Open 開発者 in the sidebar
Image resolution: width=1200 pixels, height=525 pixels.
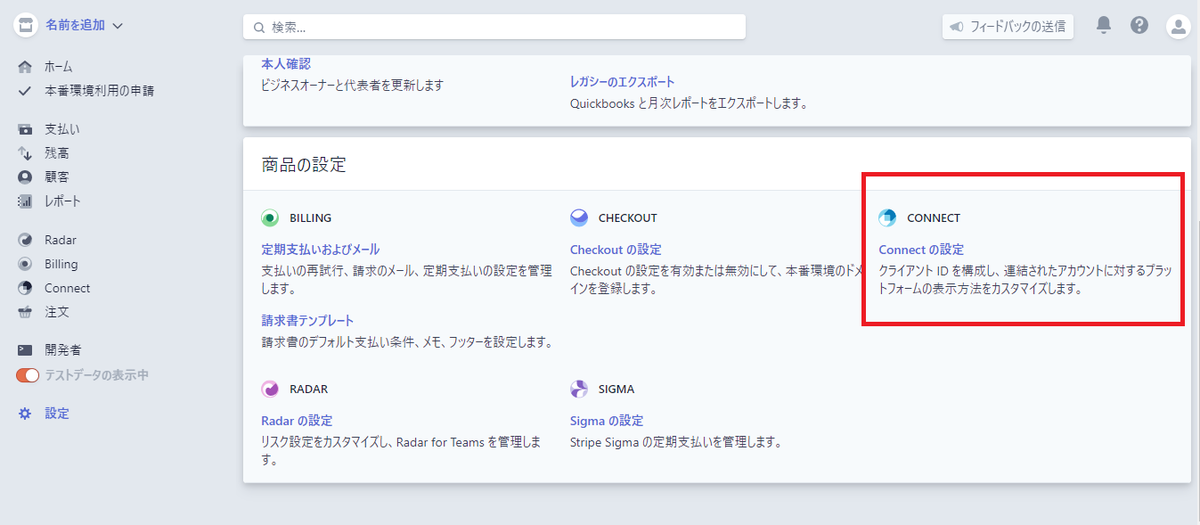63,350
